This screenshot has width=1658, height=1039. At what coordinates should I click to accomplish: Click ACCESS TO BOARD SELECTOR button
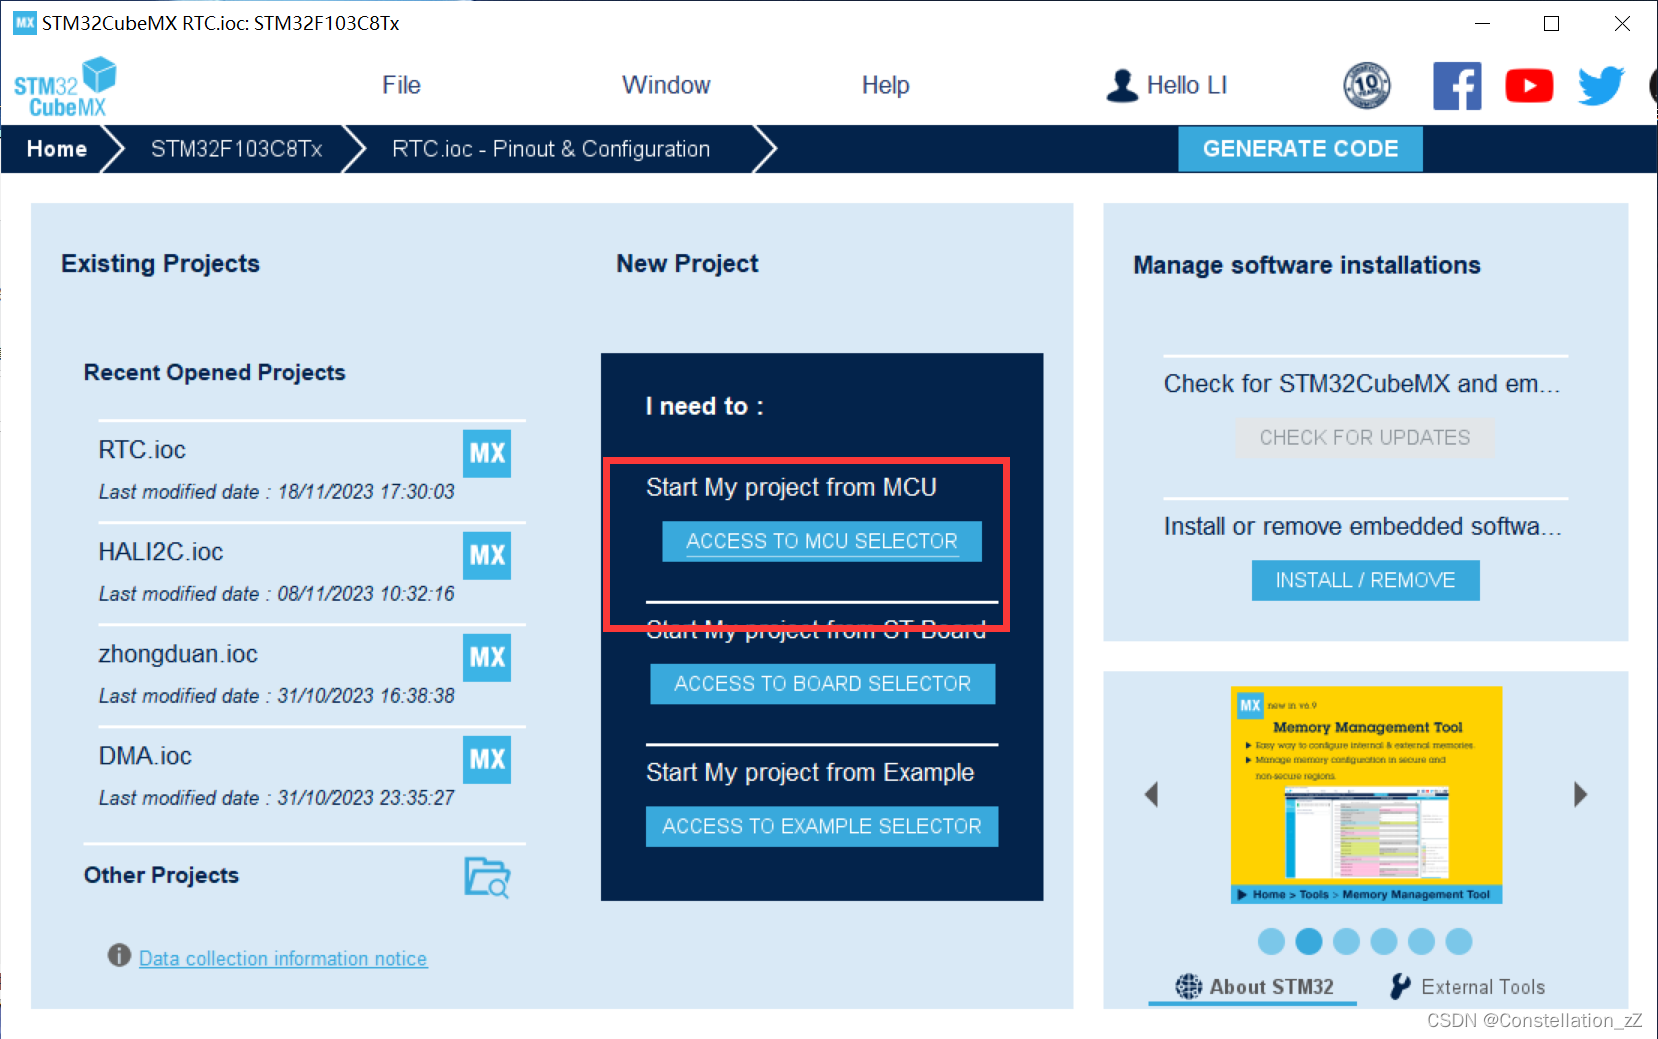click(x=822, y=684)
